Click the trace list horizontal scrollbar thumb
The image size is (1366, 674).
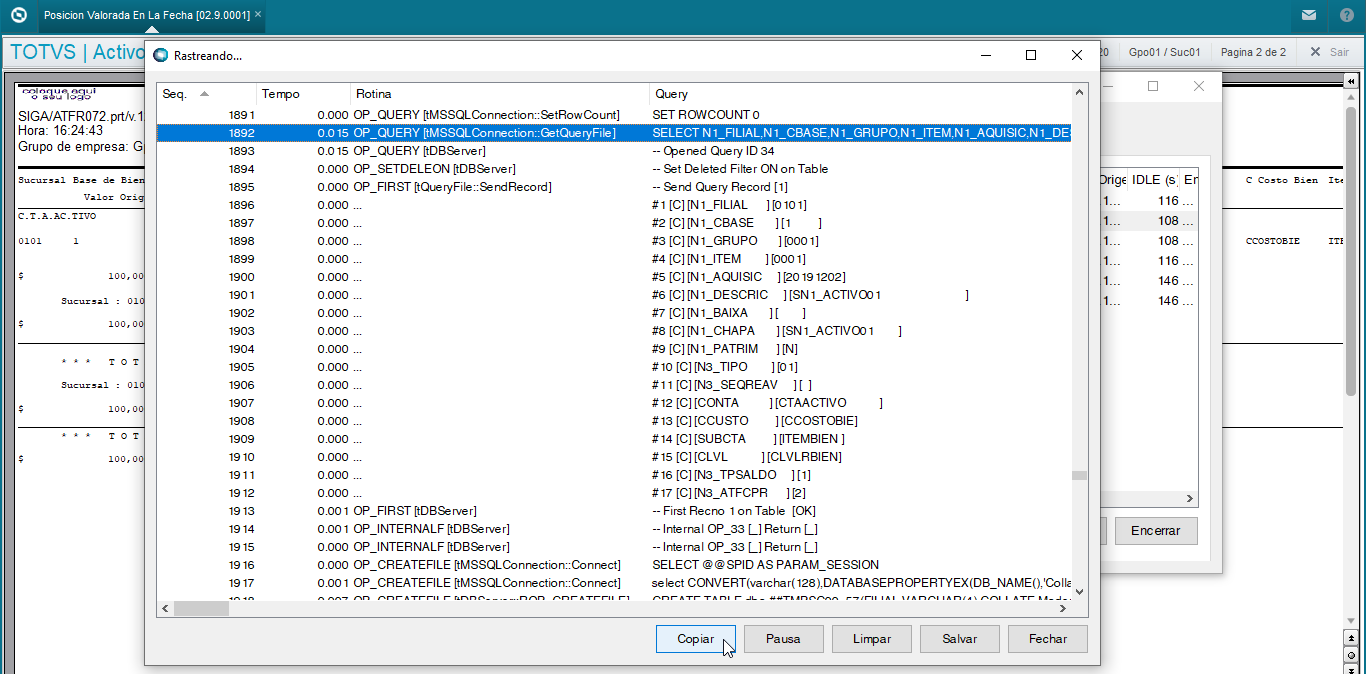tap(201, 608)
